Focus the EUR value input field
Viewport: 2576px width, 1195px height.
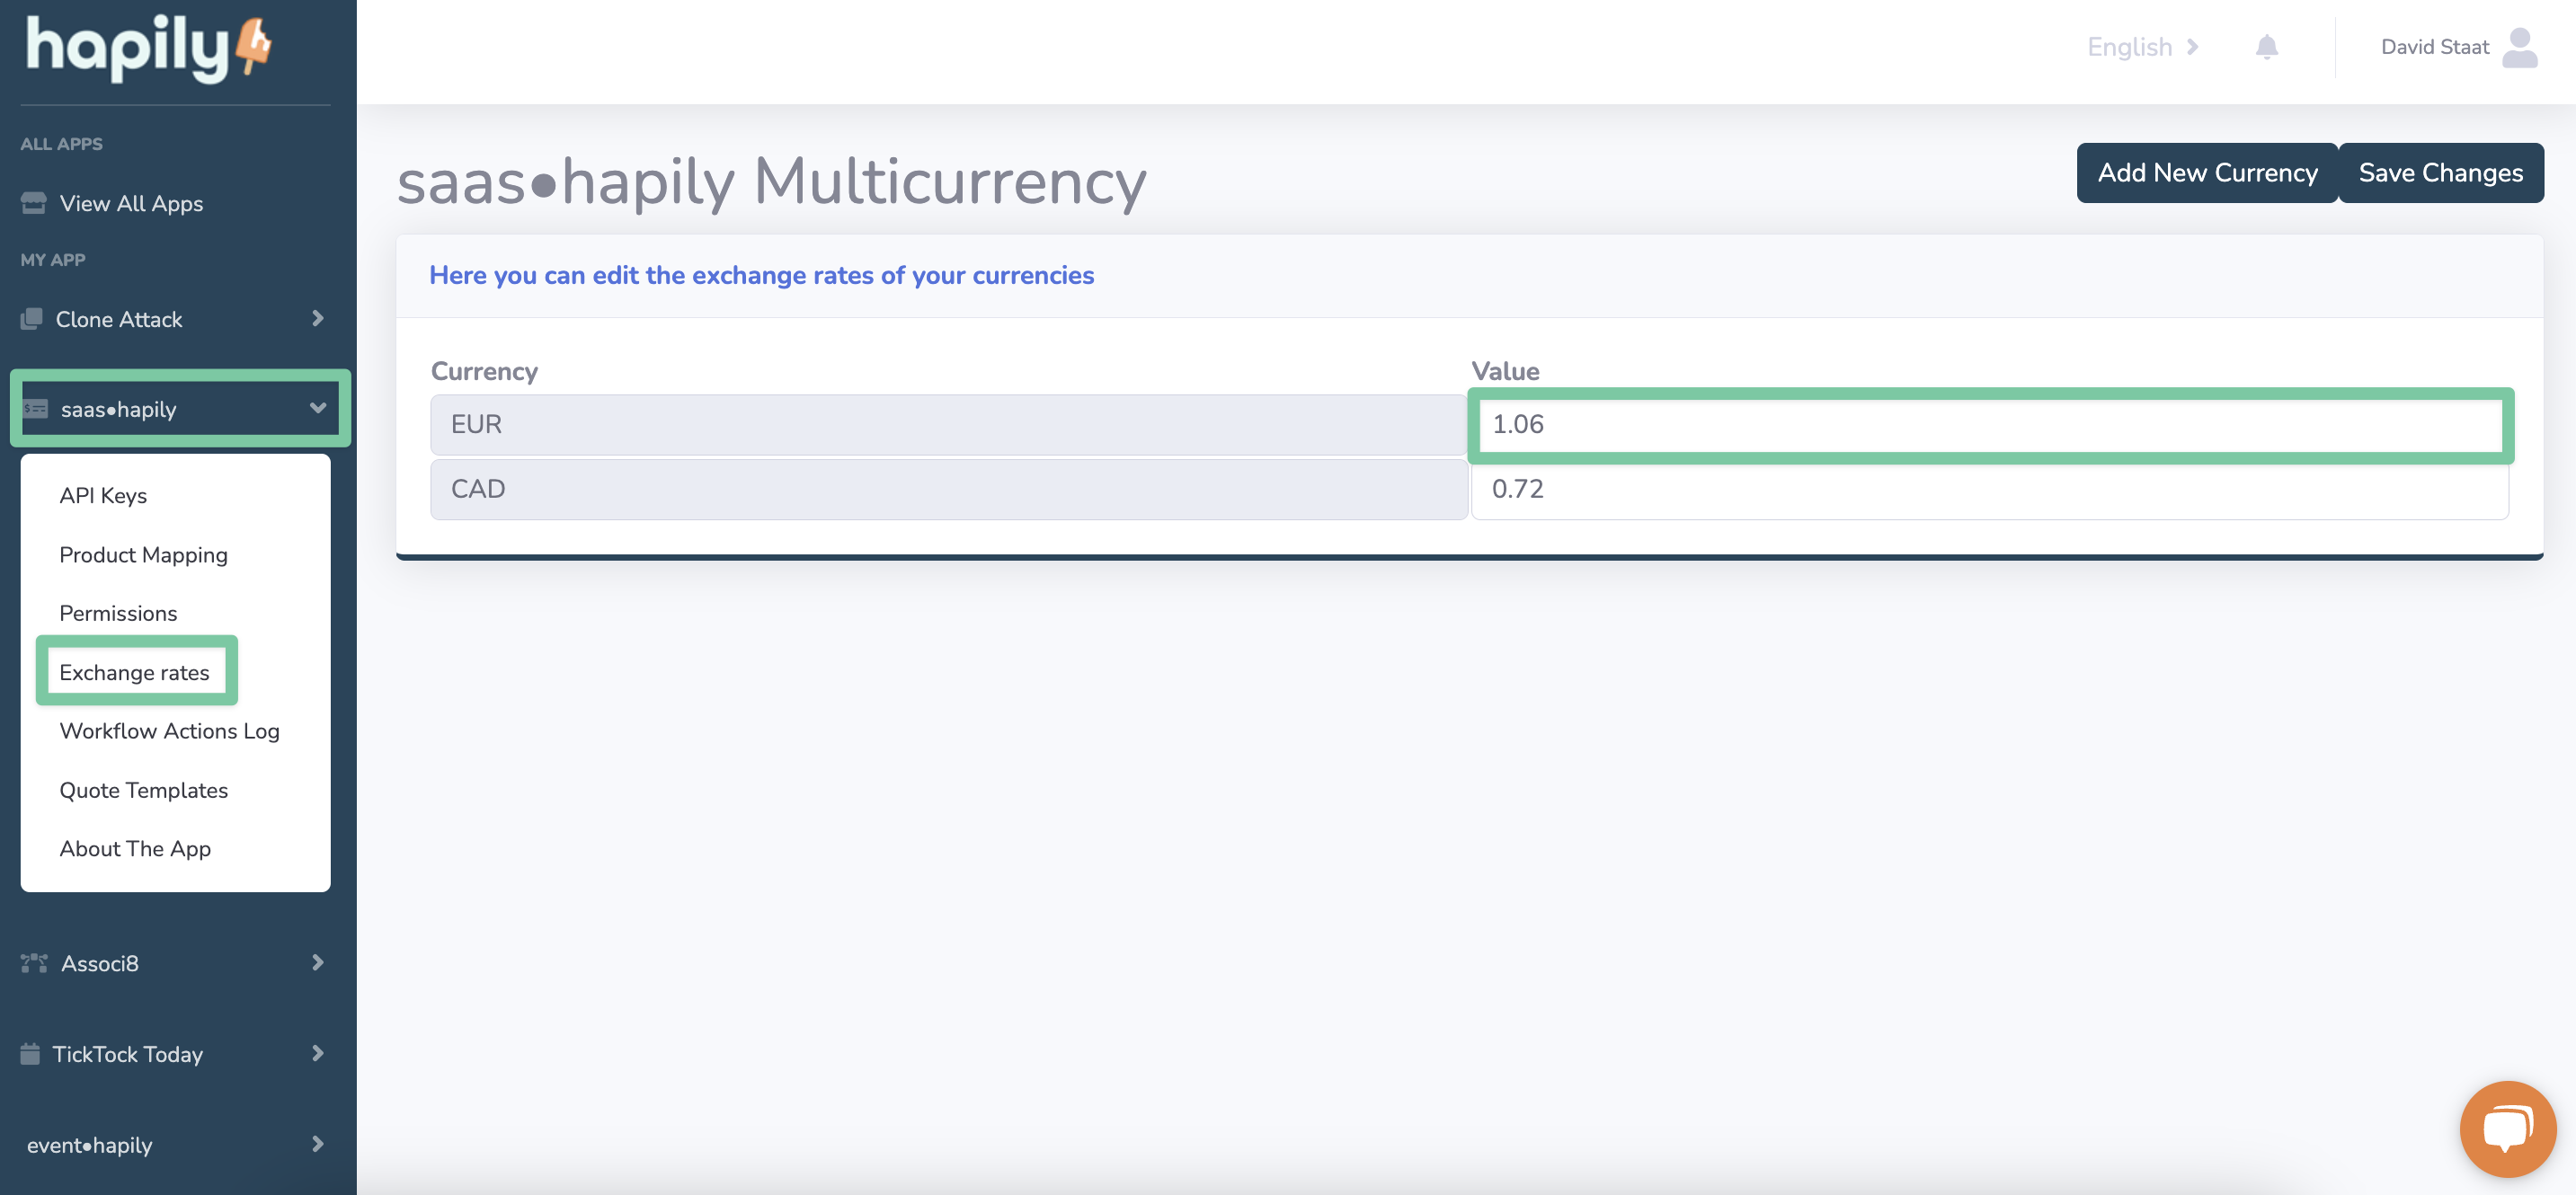coord(1989,425)
